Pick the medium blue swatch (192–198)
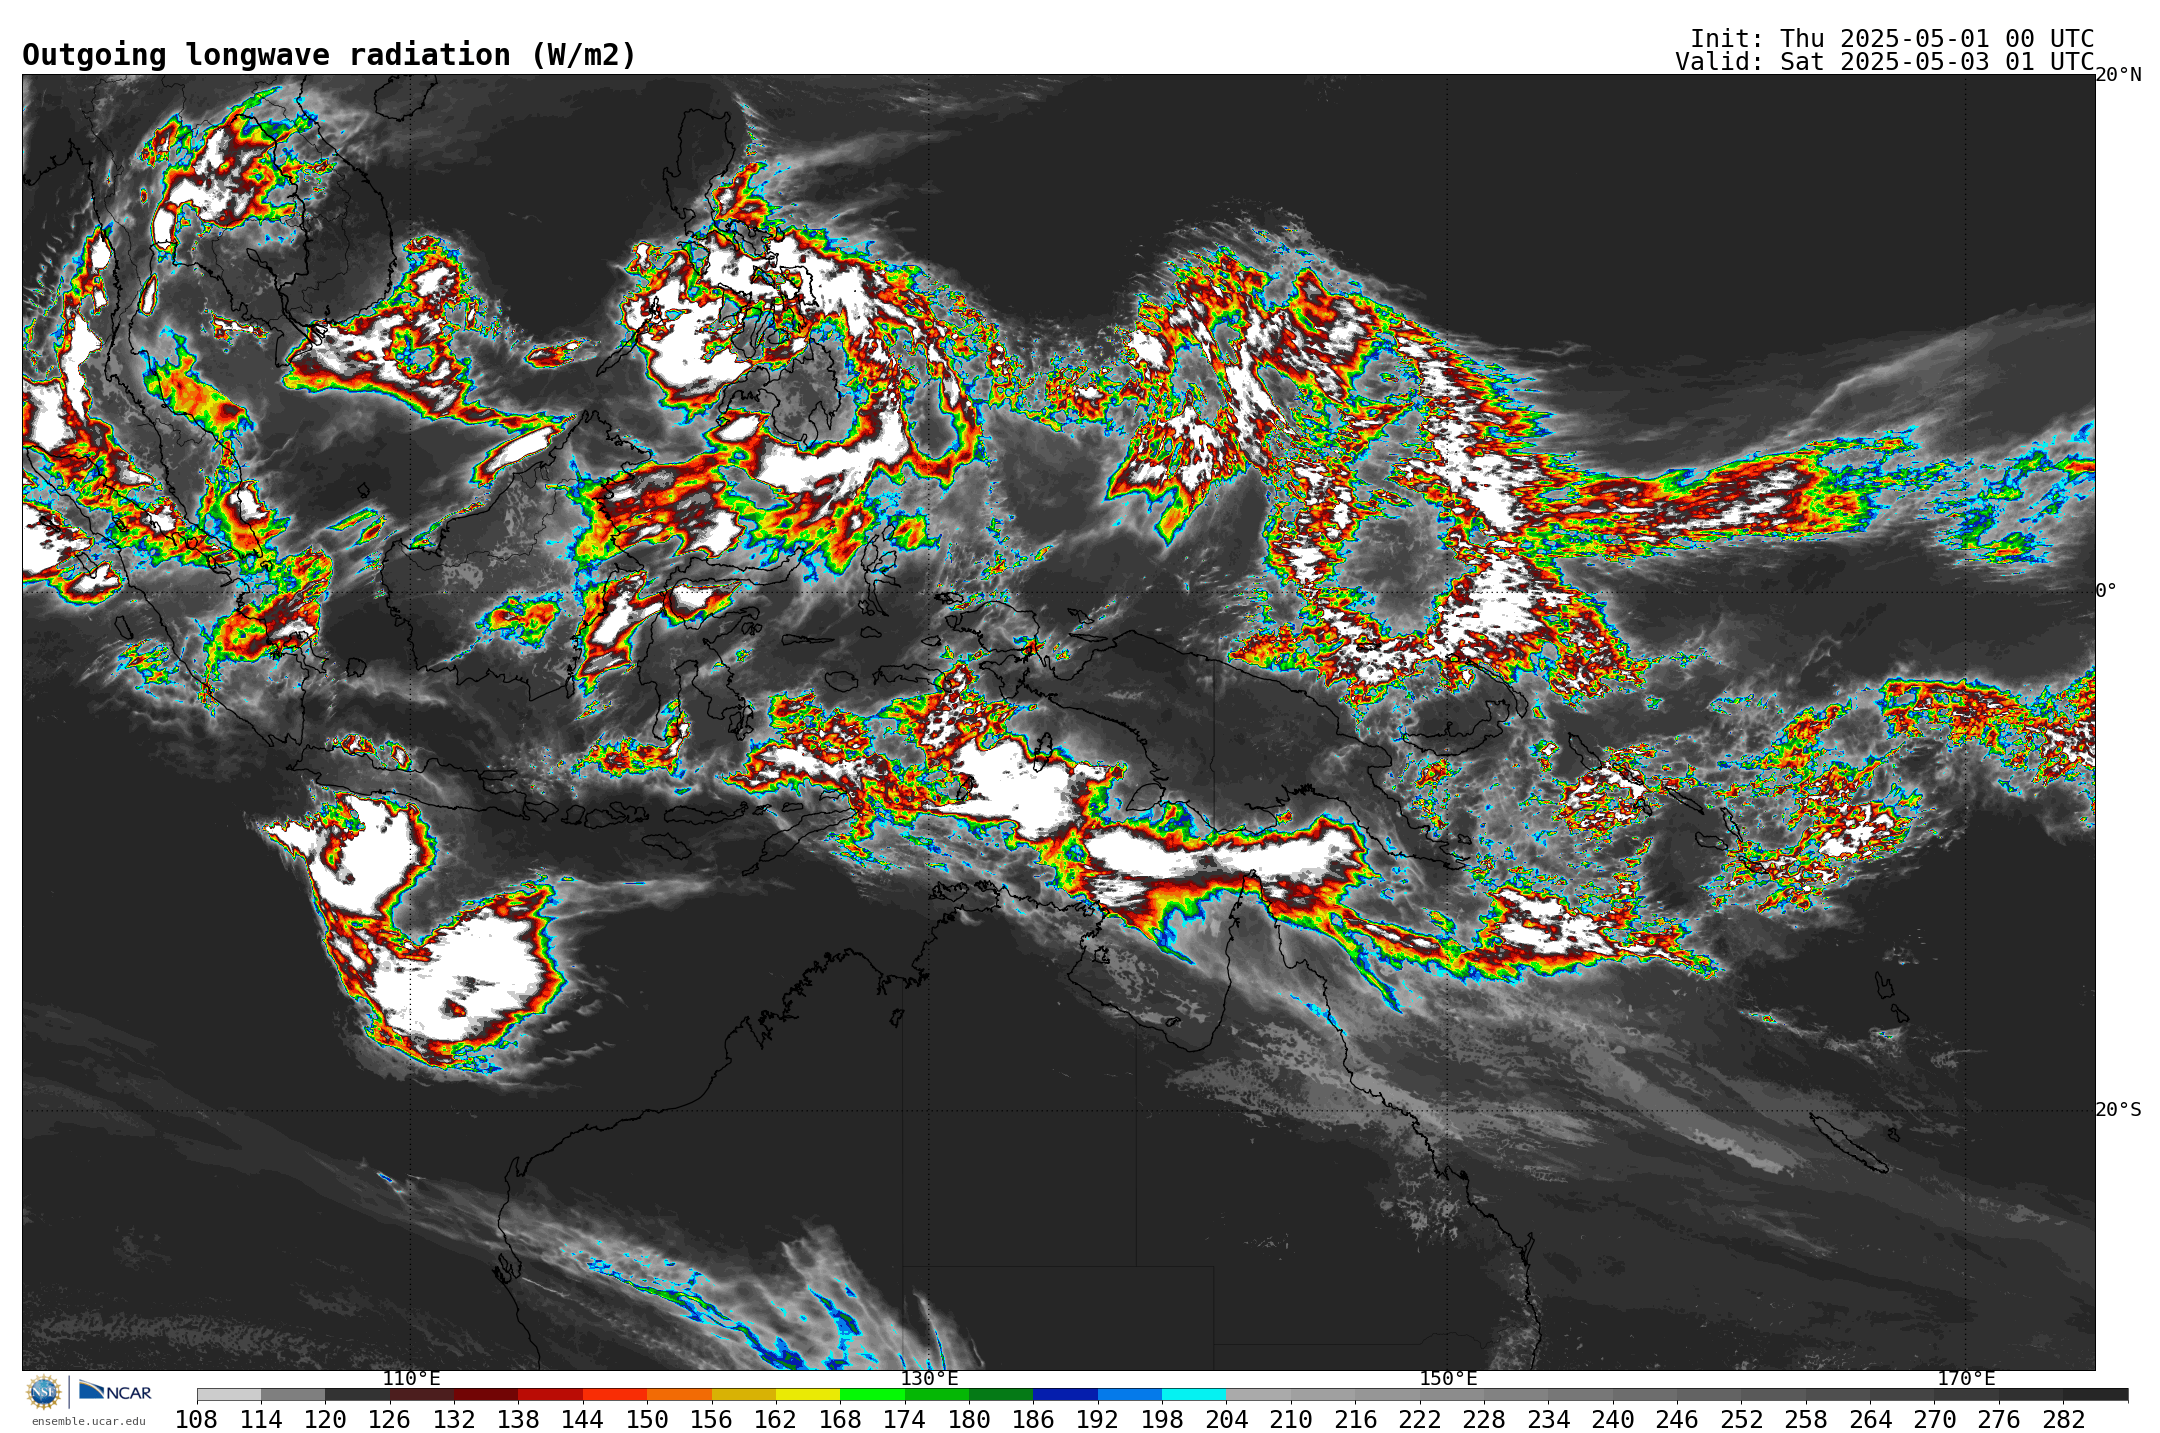The image size is (2160, 1433). (x=1130, y=1394)
